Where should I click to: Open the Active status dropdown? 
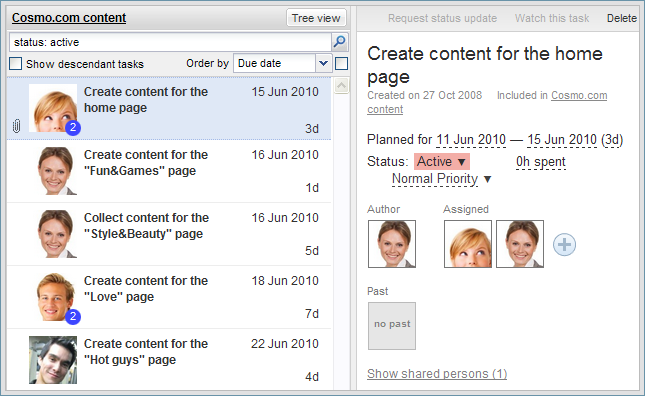pyautogui.click(x=442, y=162)
